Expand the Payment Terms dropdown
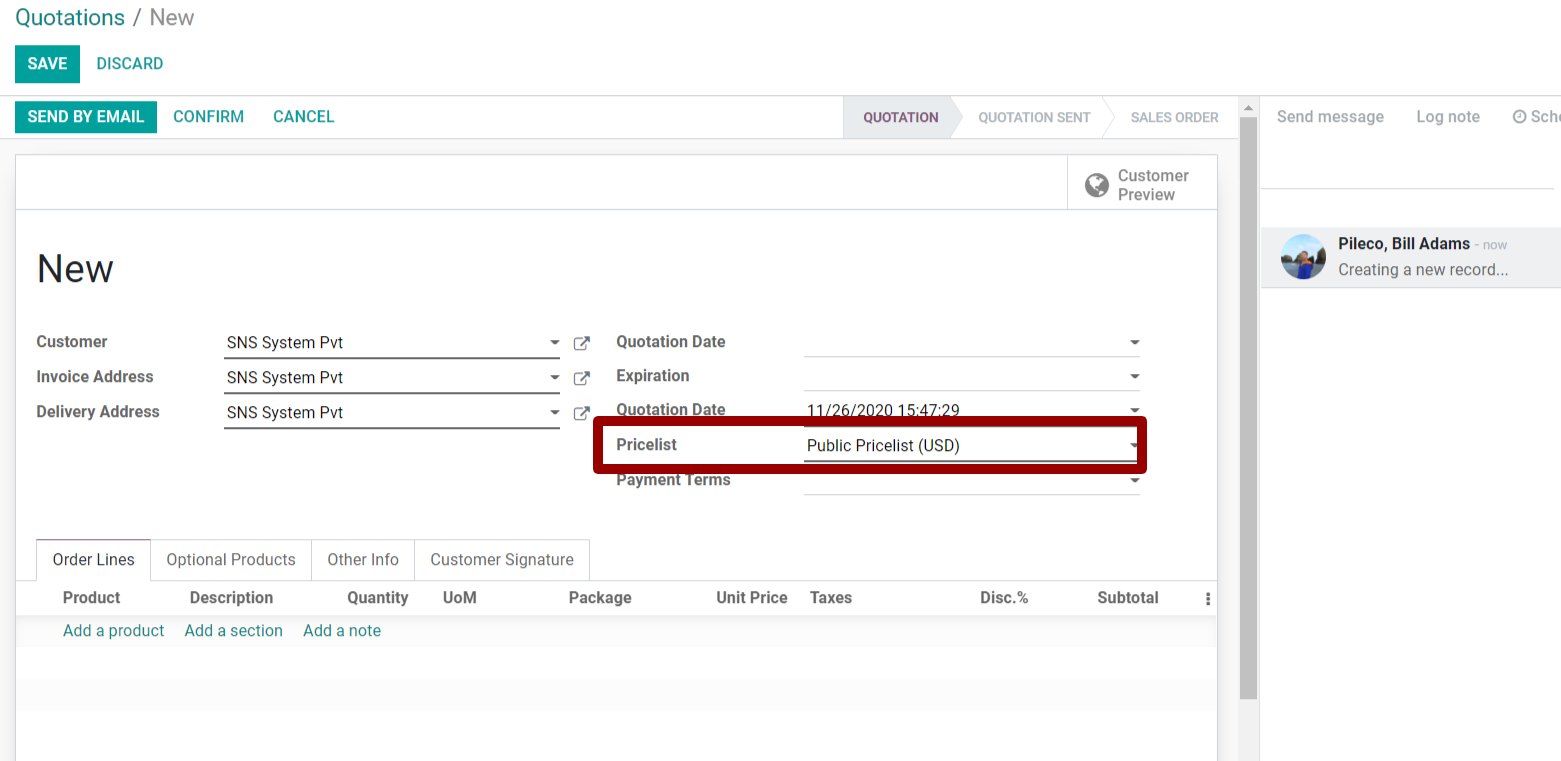This screenshot has height=761, width=1561. click(1134, 481)
